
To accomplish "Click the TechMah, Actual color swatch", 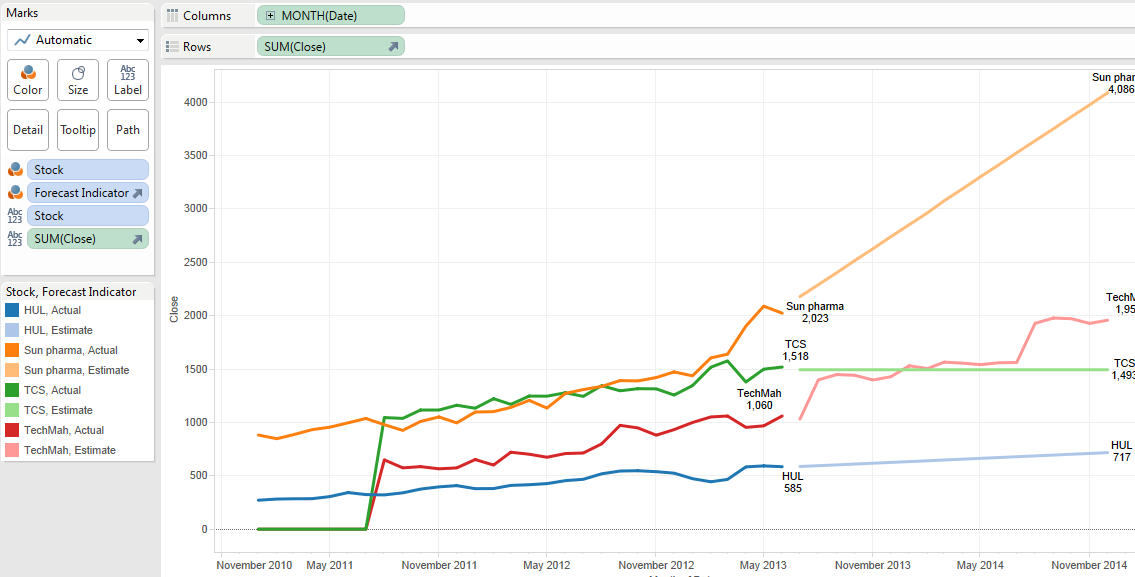I will 12,430.
